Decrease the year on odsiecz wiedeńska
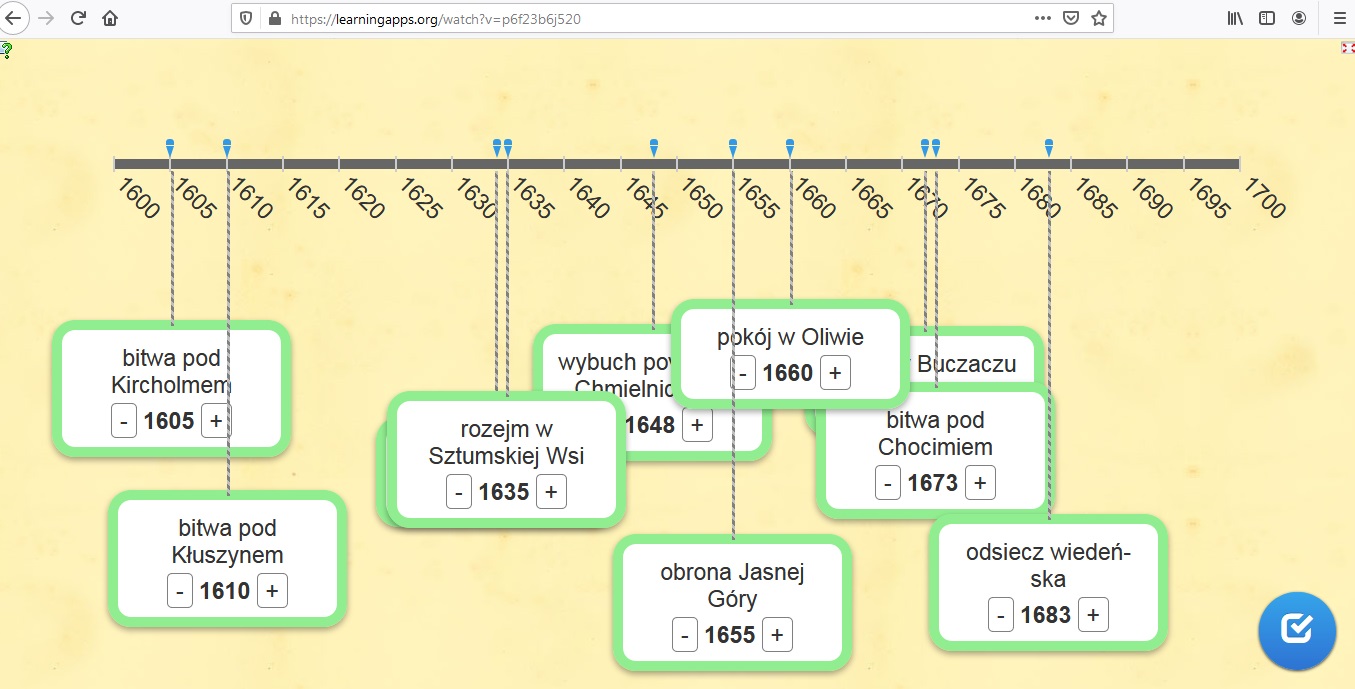 pyautogui.click(x=1001, y=615)
